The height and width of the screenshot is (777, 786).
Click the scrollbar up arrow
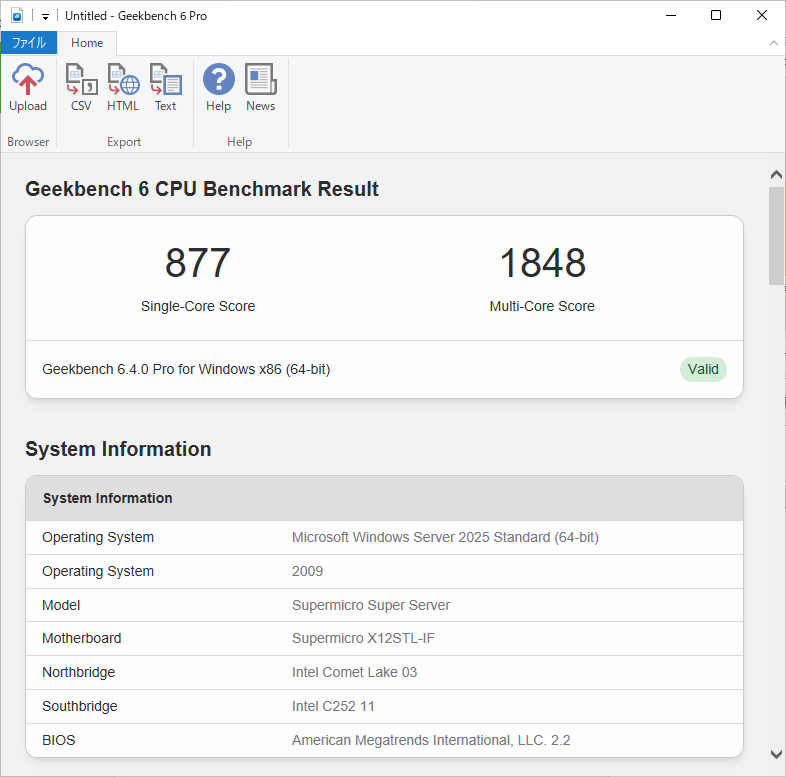point(776,175)
